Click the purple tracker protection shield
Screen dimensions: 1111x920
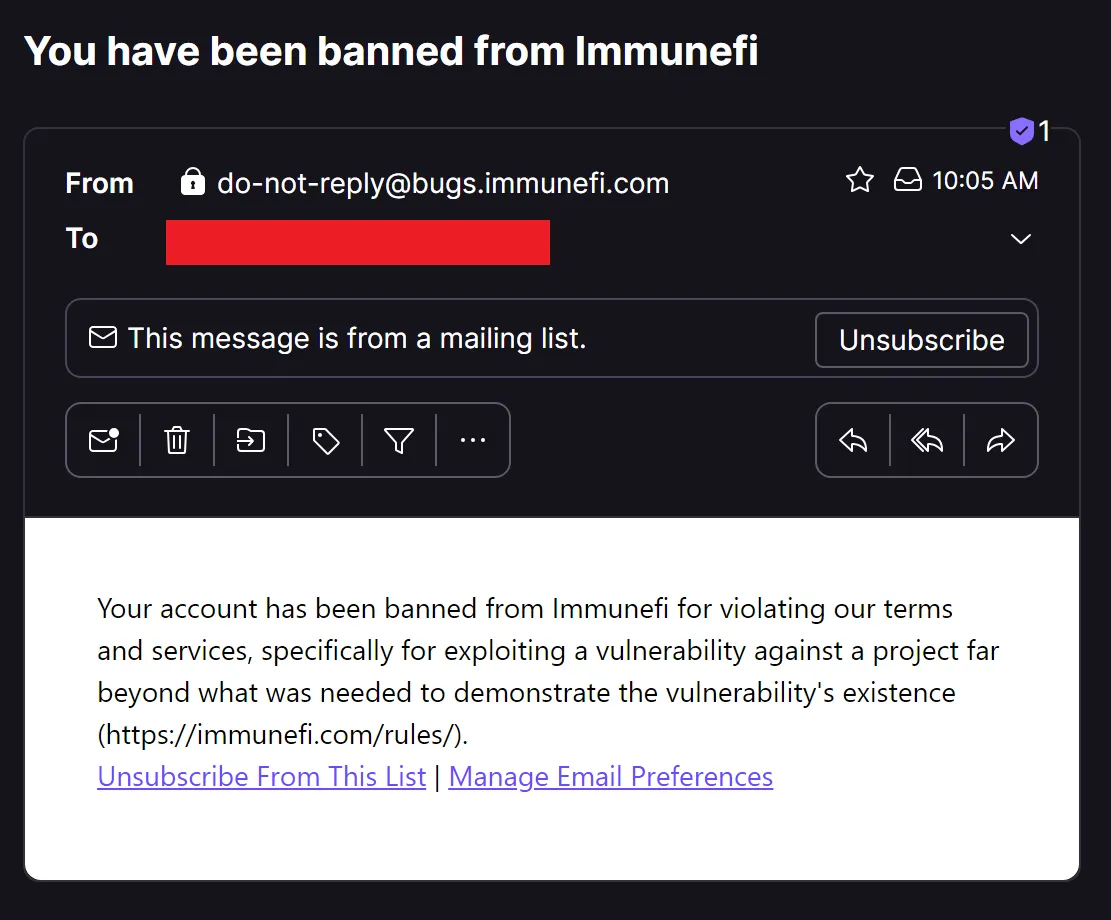coord(1021,131)
